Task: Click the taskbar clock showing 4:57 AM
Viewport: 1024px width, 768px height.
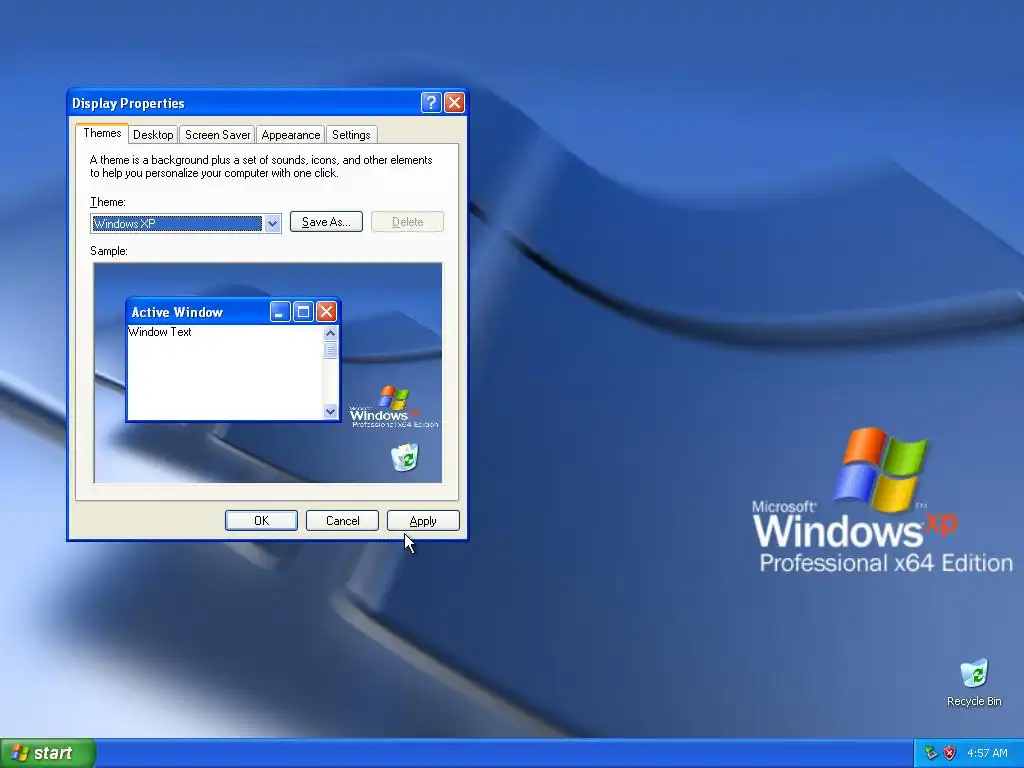Action: (x=987, y=753)
